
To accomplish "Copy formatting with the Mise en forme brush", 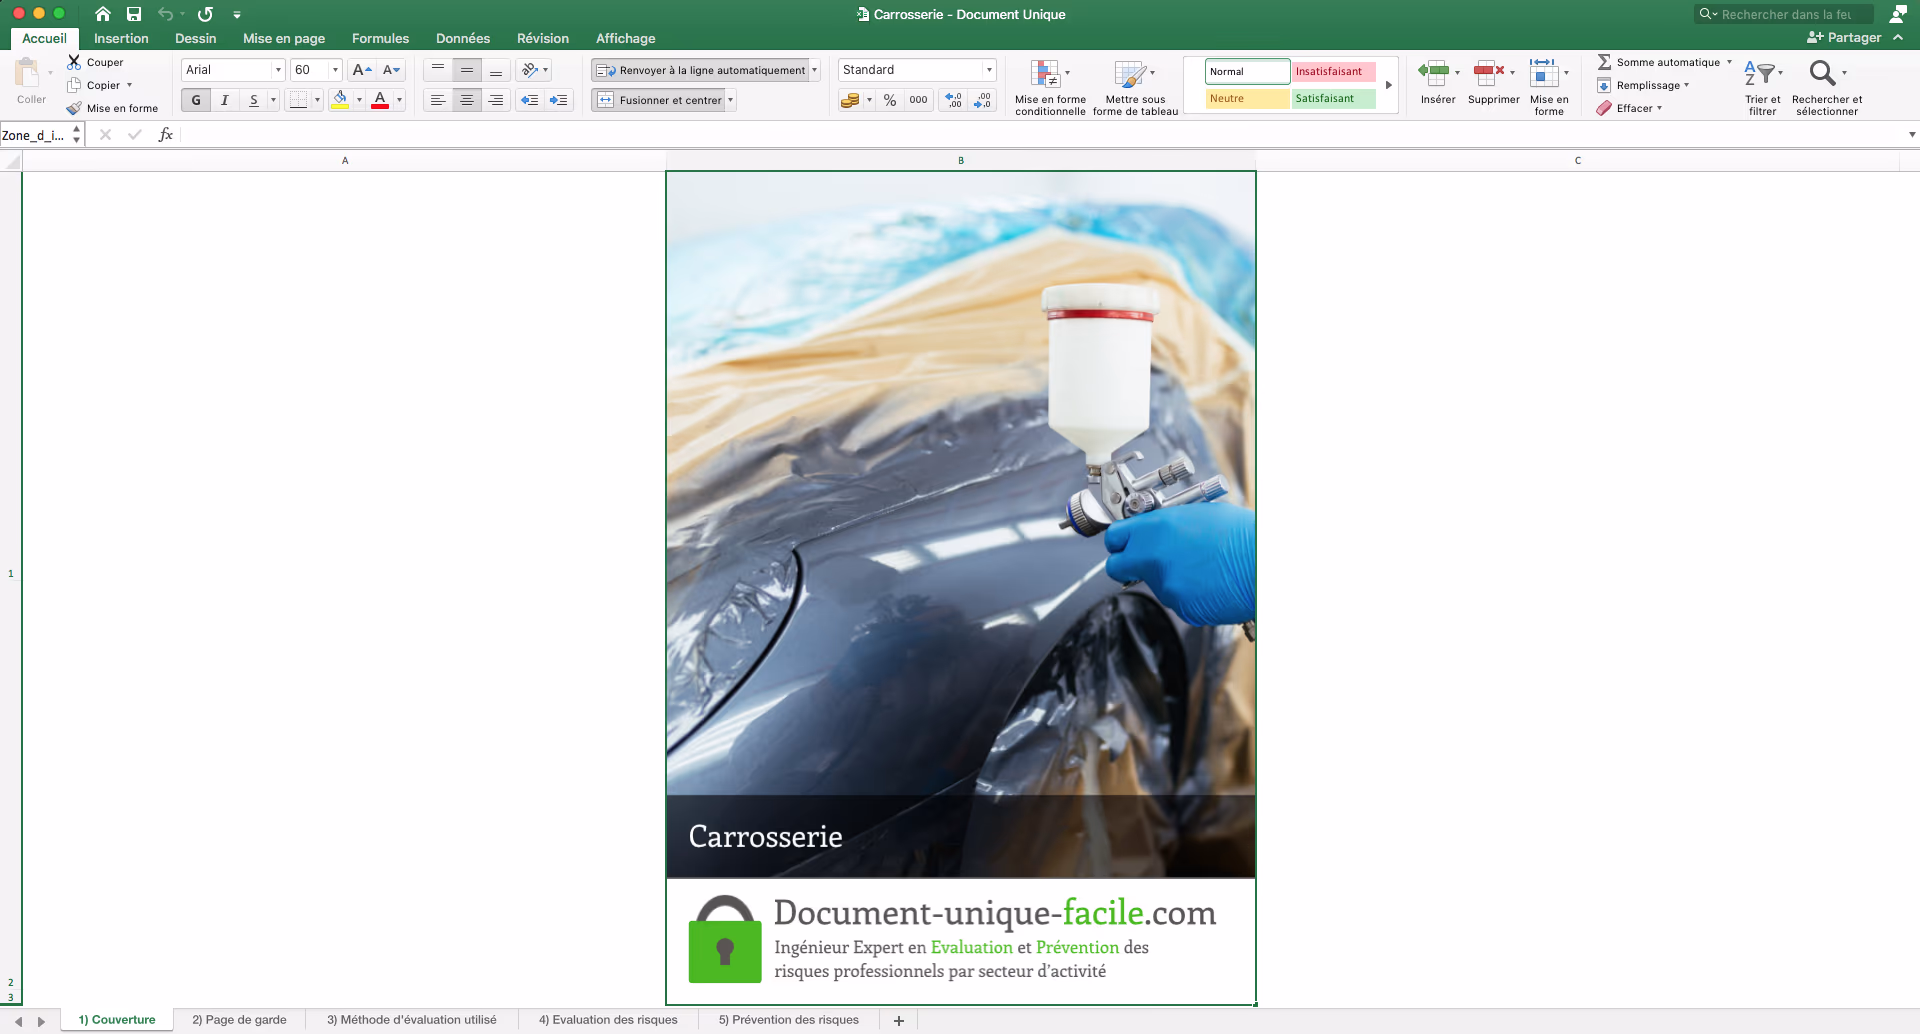I will pos(74,108).
